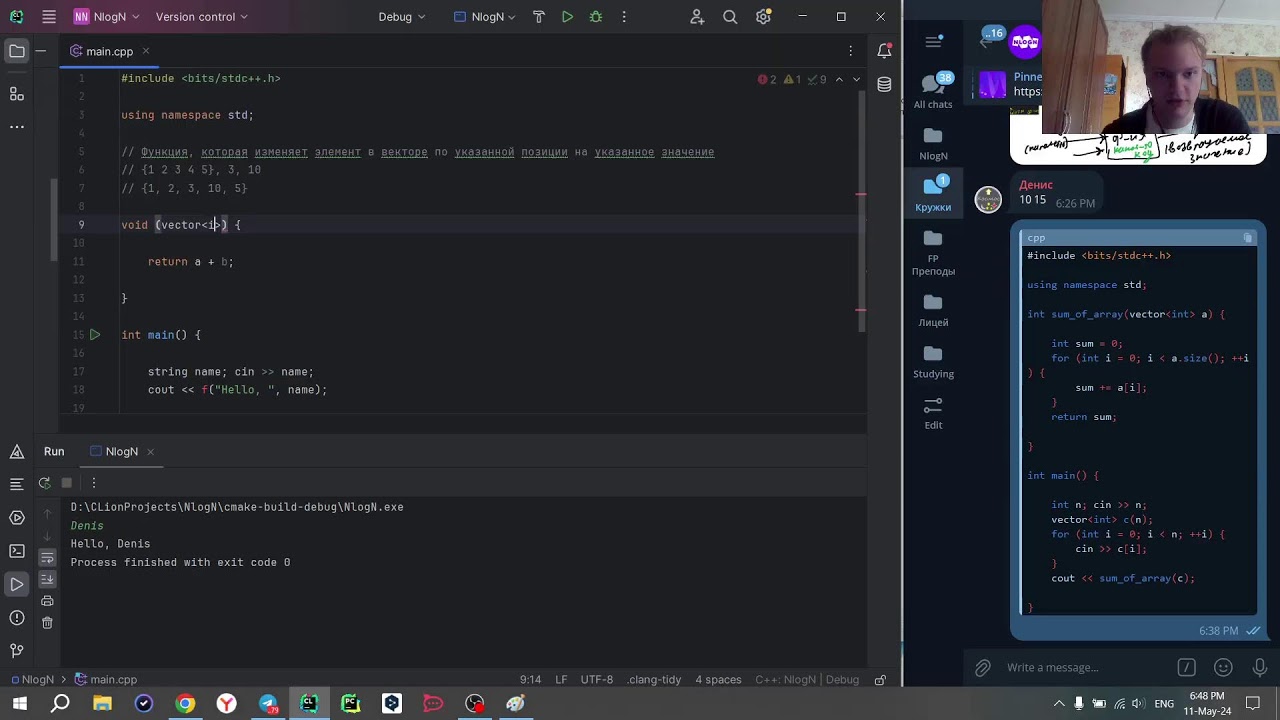The width and height of the screenshot is (1280, 720).
Task: Toggle Scroll to End in Run console
Action: pos(47,579)
